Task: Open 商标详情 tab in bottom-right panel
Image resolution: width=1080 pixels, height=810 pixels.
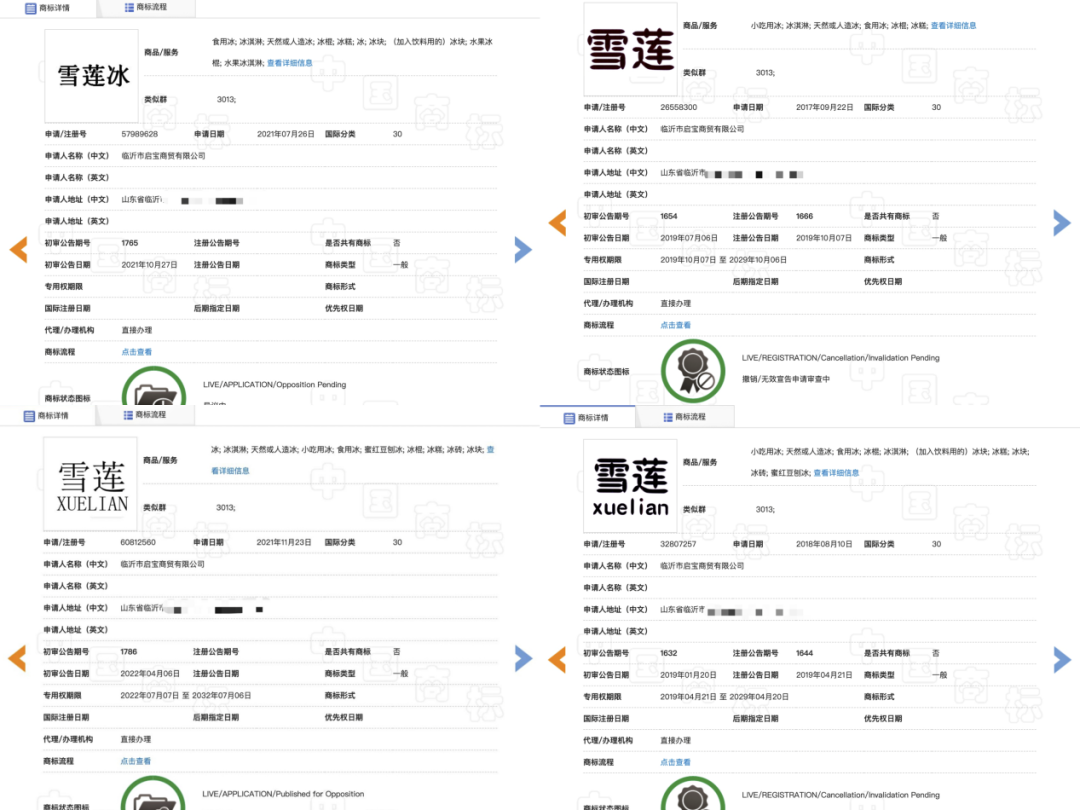Action: [x=586, y=417]
